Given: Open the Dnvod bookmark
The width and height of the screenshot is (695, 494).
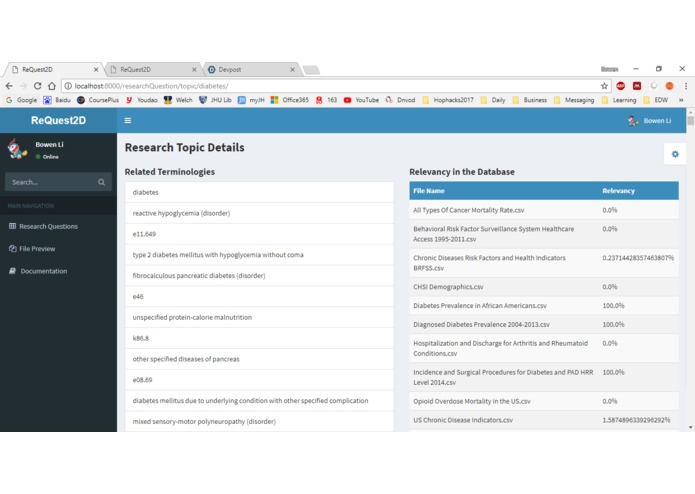Looking at the screenshot, I should pyautogui.click(x=400, y=100).
